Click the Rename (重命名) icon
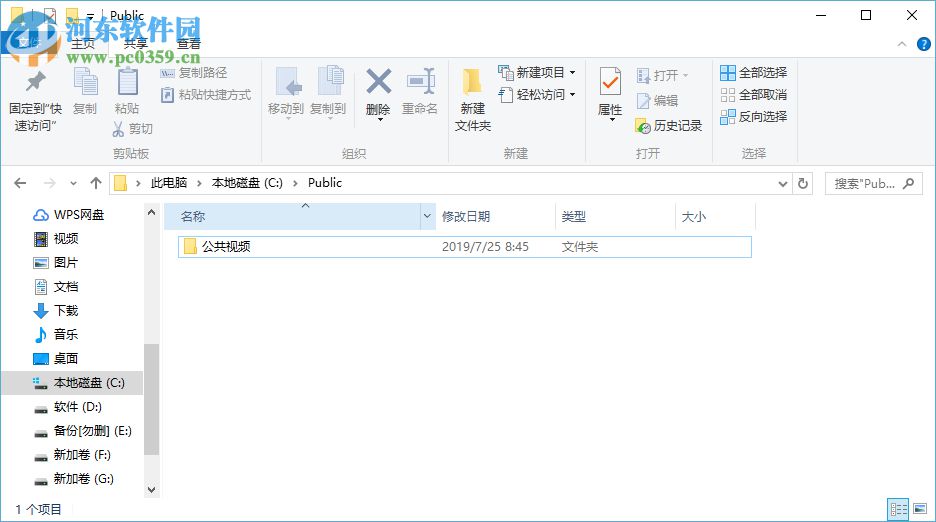 coord(420,82)
